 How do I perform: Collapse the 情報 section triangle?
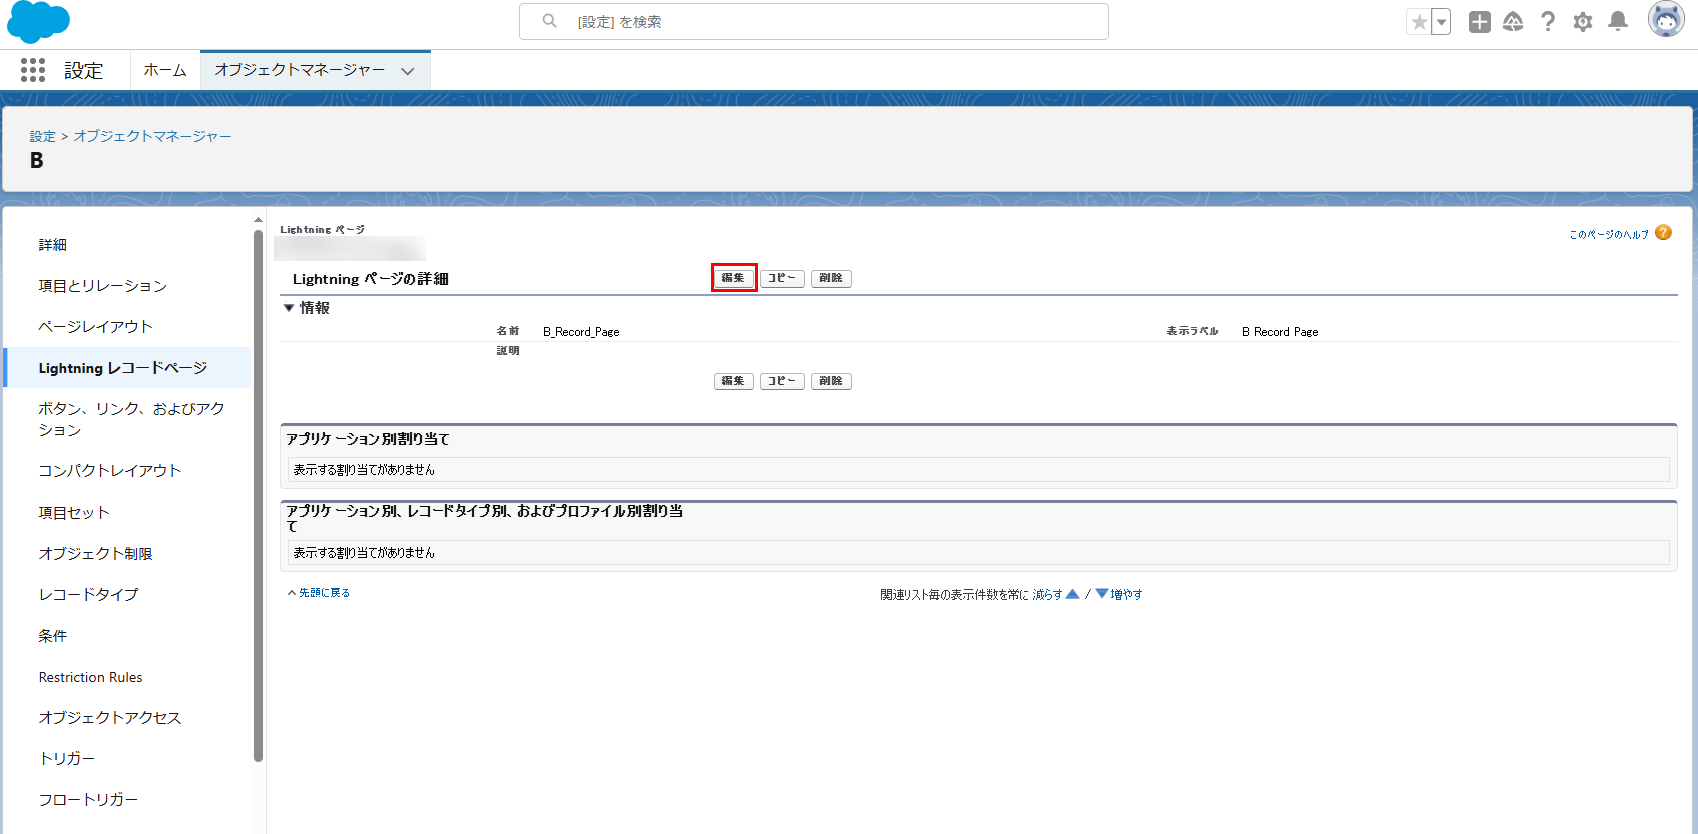[289, 308]
